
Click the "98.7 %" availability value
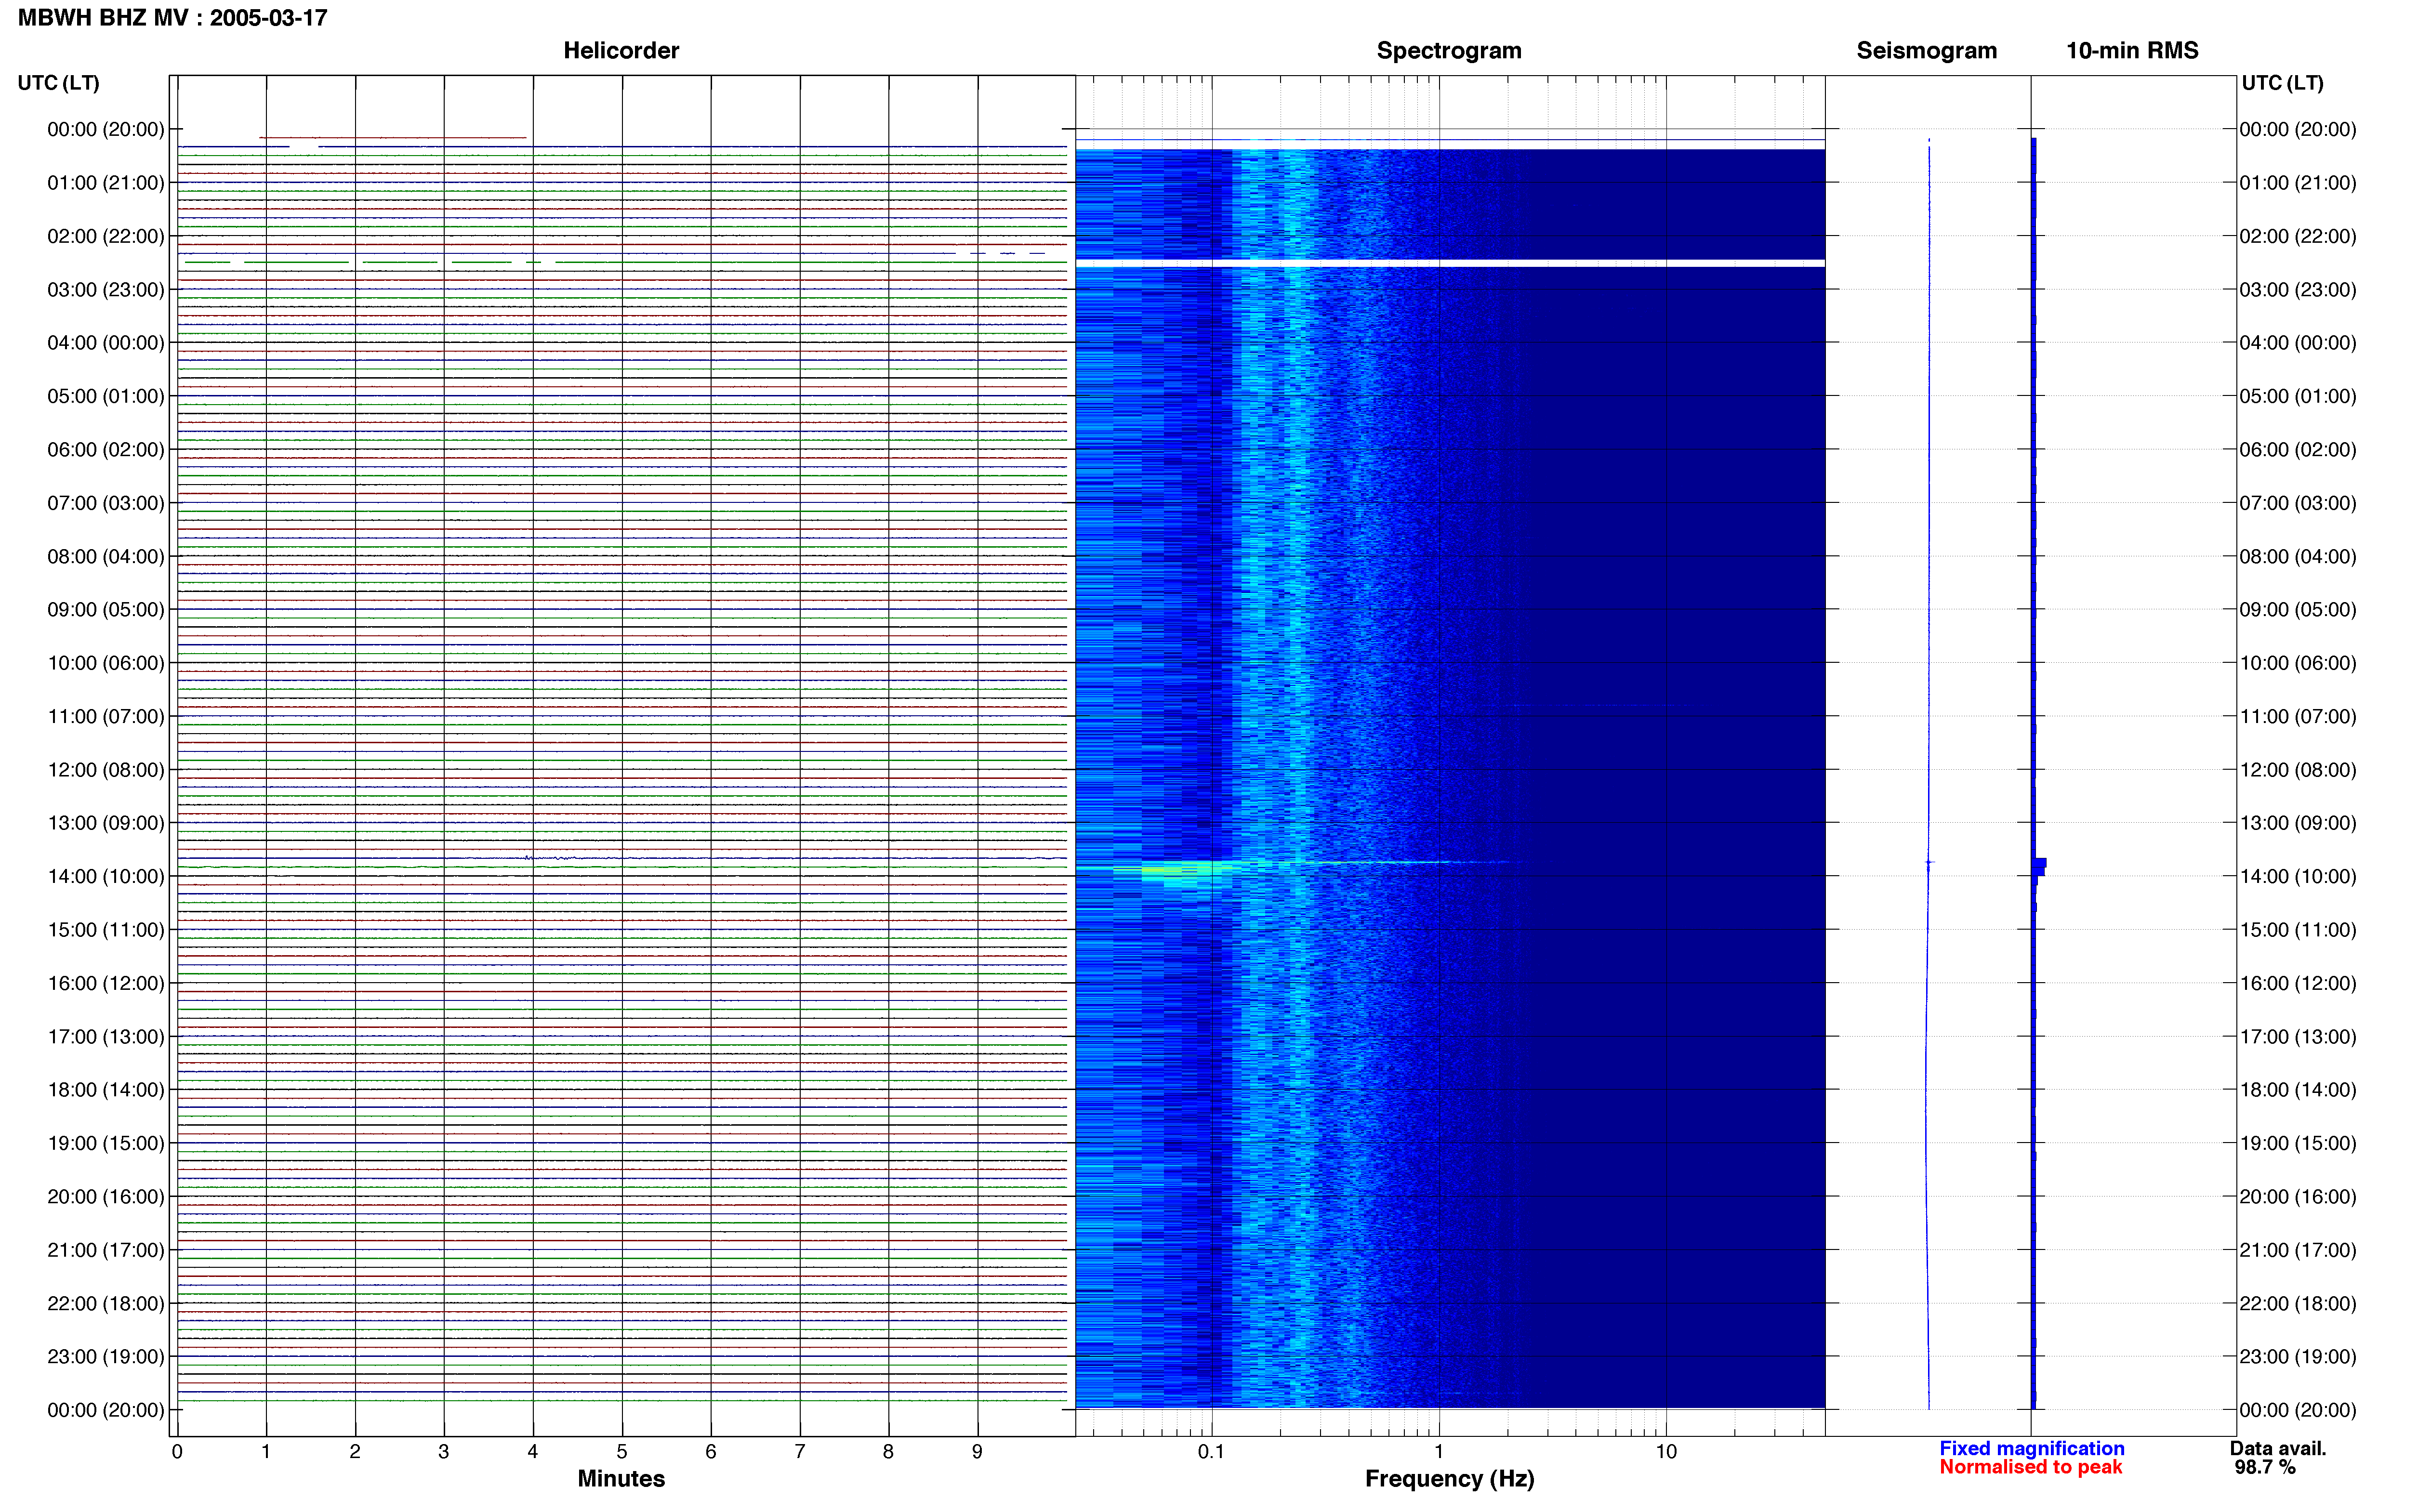pos(2265,1467)
